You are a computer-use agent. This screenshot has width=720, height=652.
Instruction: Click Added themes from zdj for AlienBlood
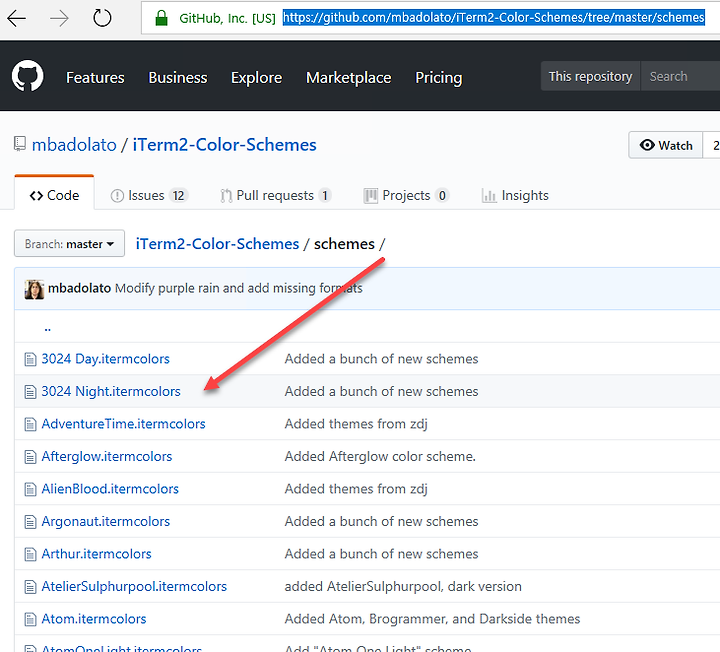coord(356,489)
